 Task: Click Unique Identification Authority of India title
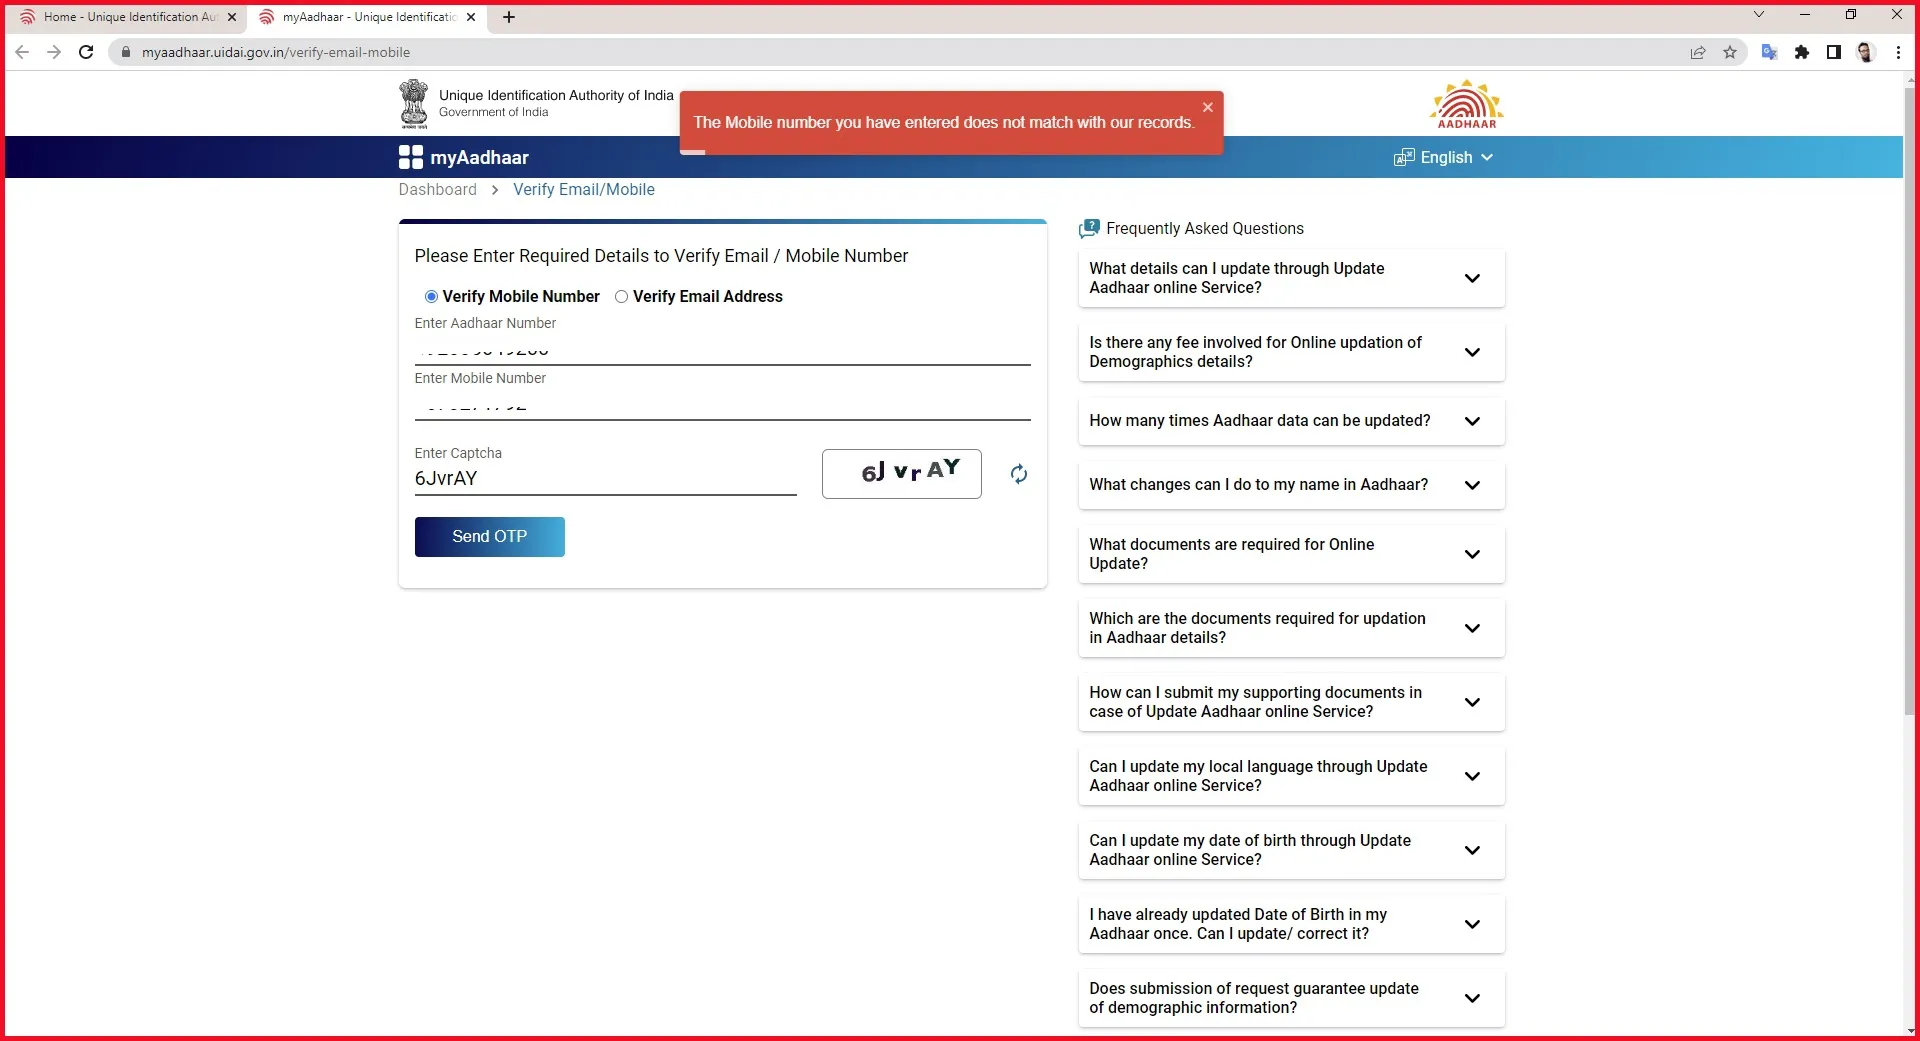(x=556, y=95)
